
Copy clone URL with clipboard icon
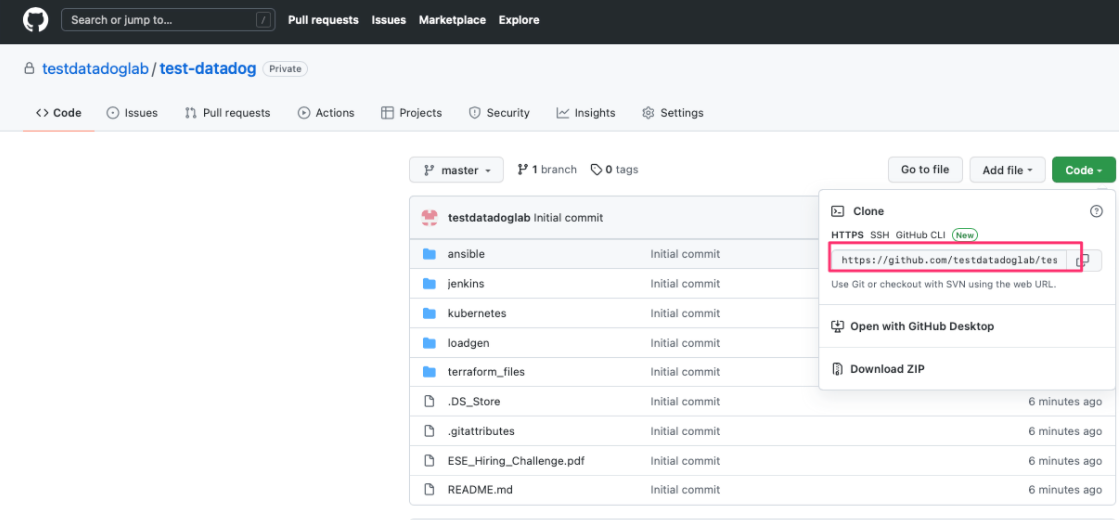tap(1083, 260)
